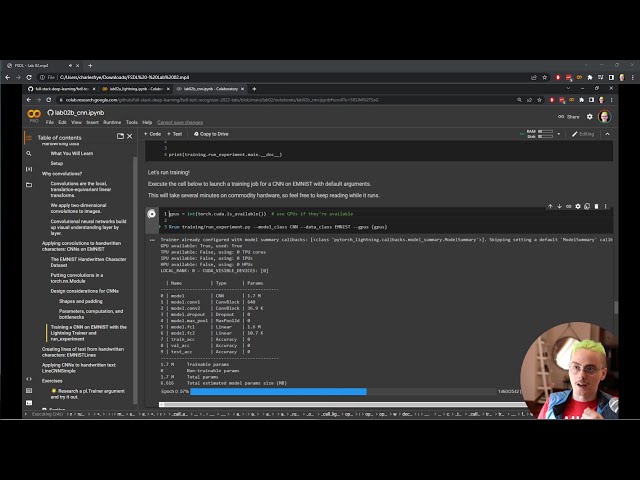This screenshot has width=640, height=480.
Task: Go to 'Why convolutions?' section
Action: point(62,173)
